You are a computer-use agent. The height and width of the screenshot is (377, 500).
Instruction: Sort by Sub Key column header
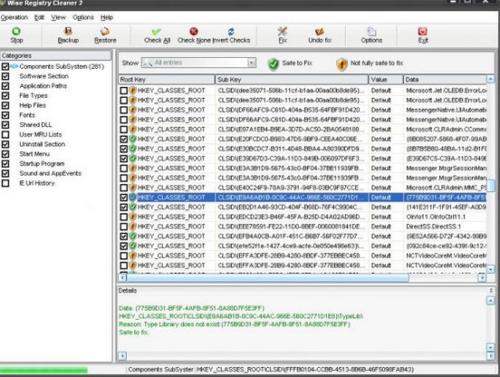click(x=292, y=79)
